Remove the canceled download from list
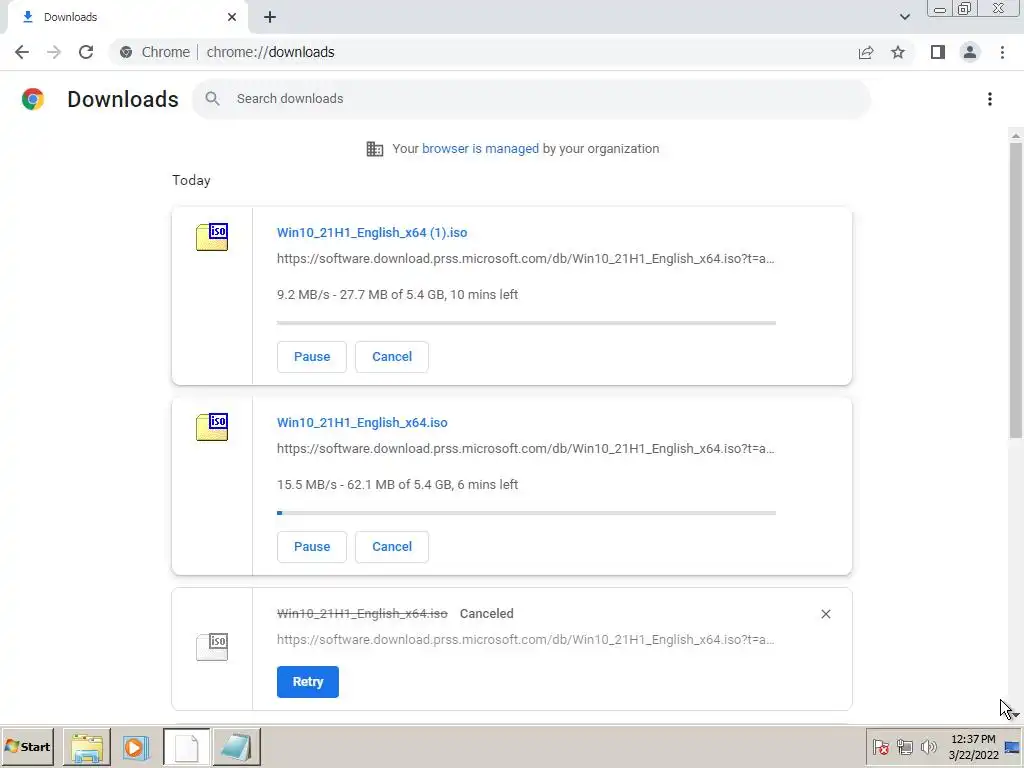The height and width of the screenshot is (768, 1024). pyautogui.click(x=825, y=614)
